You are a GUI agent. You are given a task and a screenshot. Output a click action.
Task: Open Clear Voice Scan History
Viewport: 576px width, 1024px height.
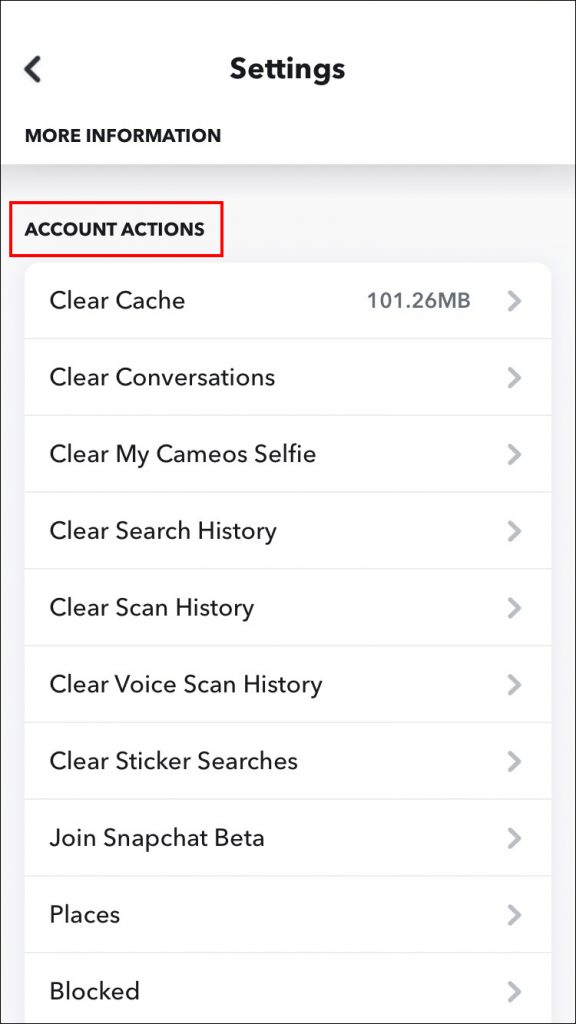point(288,684)
